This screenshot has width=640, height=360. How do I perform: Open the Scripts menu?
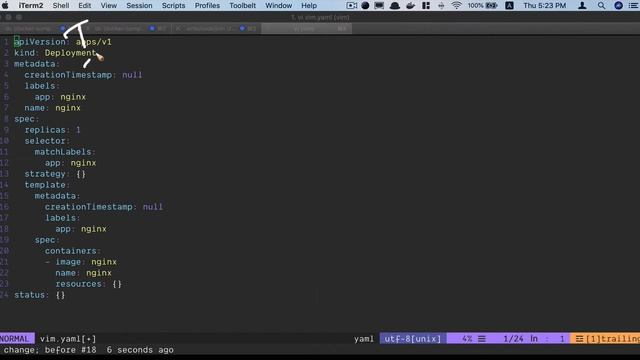coord(173,5)
